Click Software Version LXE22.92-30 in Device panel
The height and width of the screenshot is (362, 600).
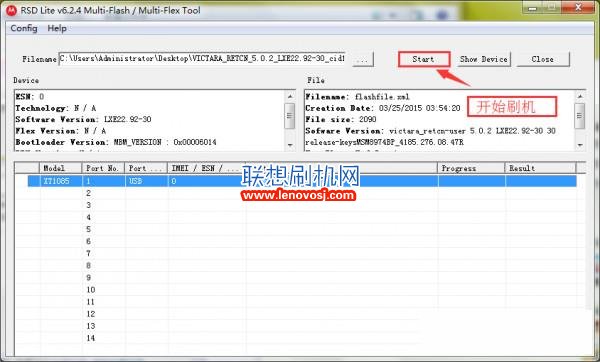pos(83,119)
